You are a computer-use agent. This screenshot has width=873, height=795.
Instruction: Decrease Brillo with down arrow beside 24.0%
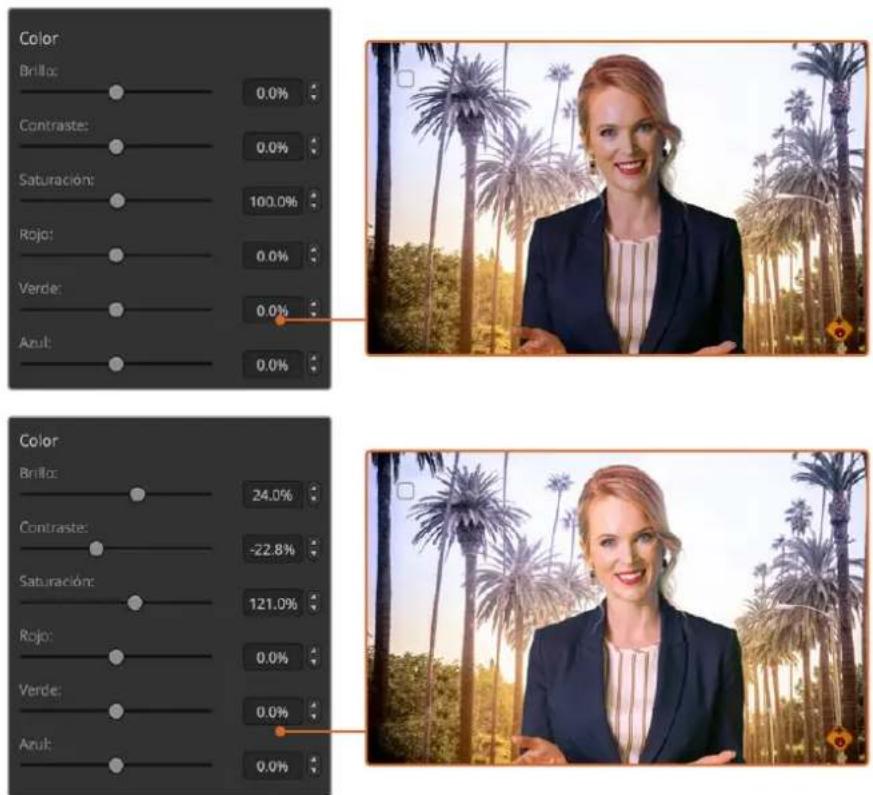[x=315, y=500]
